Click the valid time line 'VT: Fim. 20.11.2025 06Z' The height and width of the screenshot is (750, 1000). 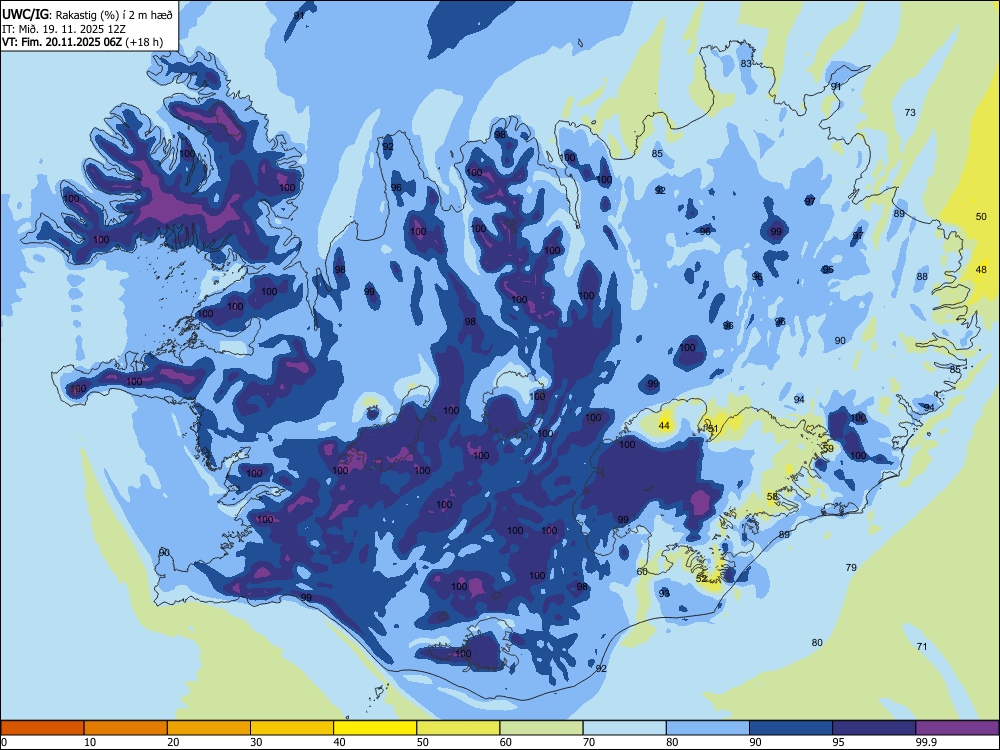pyautogui.click(x=62, y=42)
